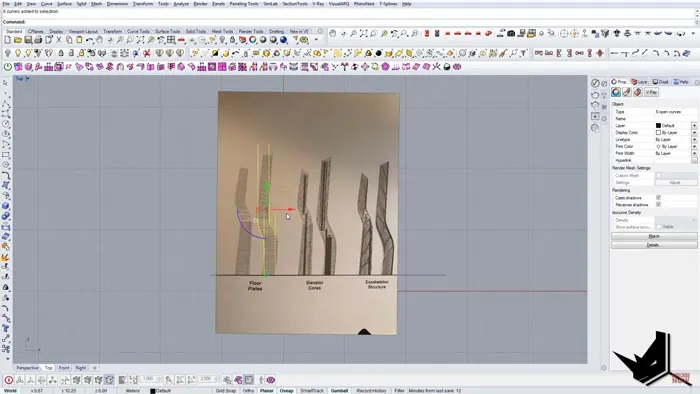Click the first light bulb Hide icon
Screen dimensions: 700x394
(x=8, y=54)
